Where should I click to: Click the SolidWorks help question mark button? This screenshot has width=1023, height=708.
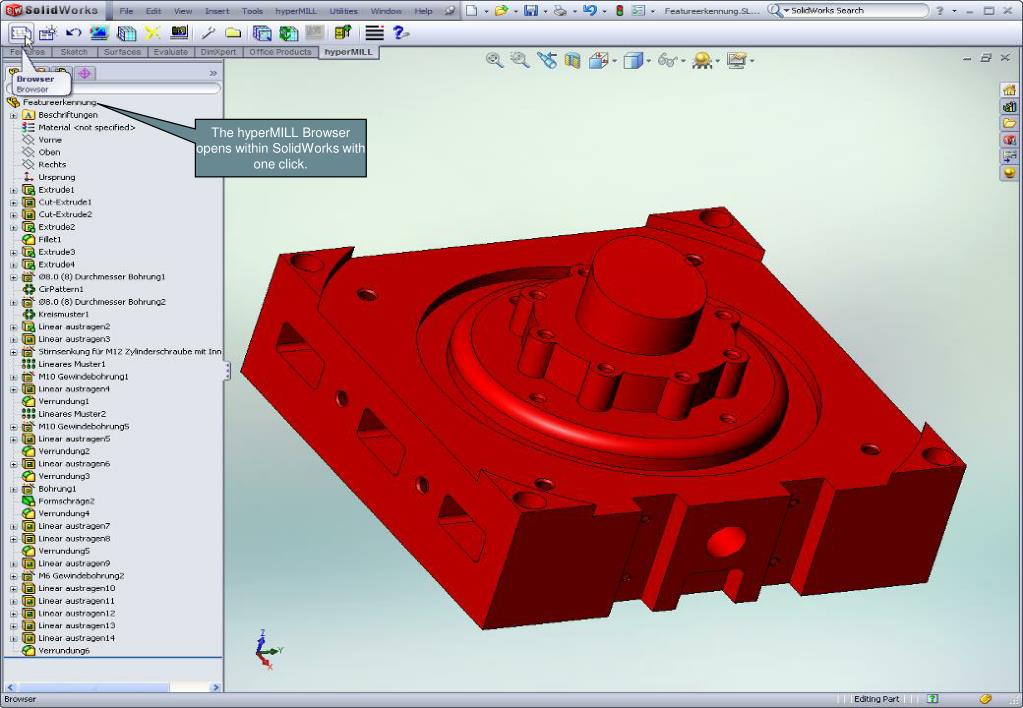pos(939,10)
